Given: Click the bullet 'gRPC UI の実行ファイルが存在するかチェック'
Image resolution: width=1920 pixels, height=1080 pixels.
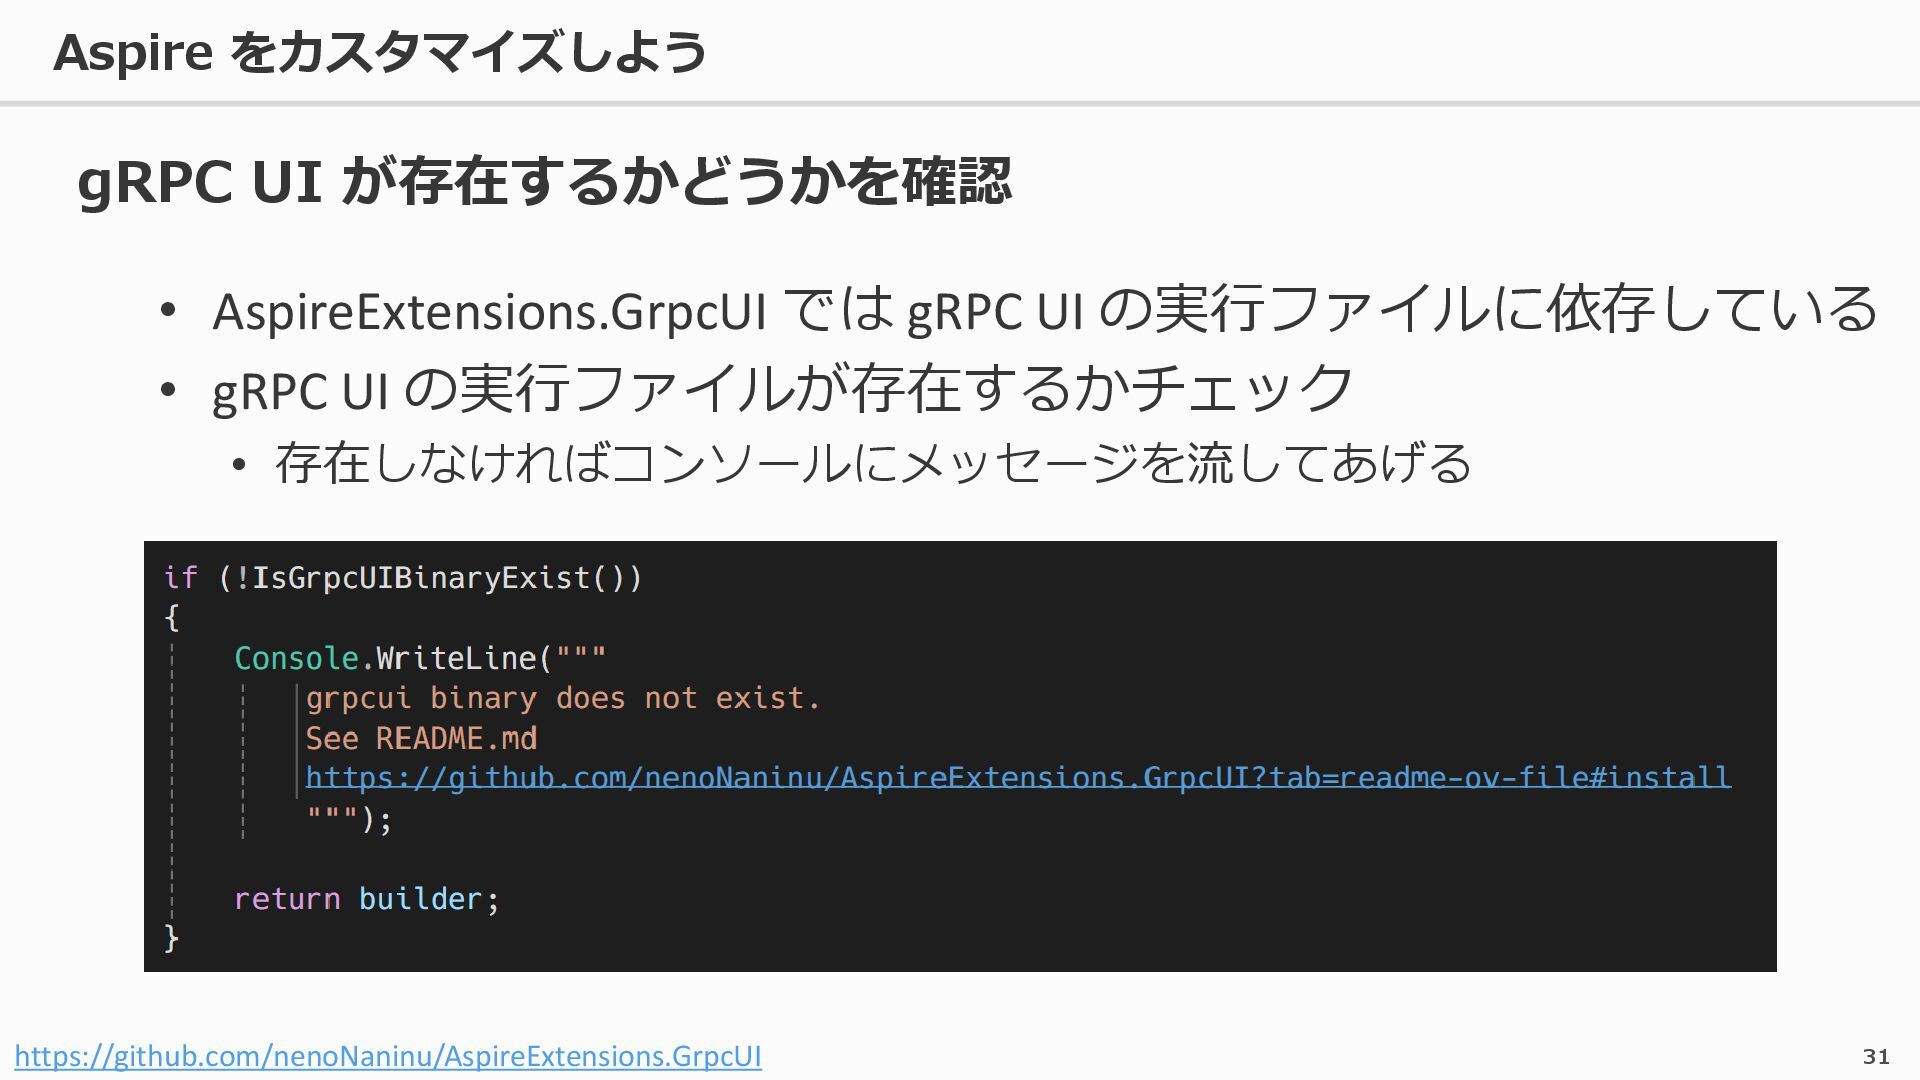Looking at the screenshot, I should point(782,390).
